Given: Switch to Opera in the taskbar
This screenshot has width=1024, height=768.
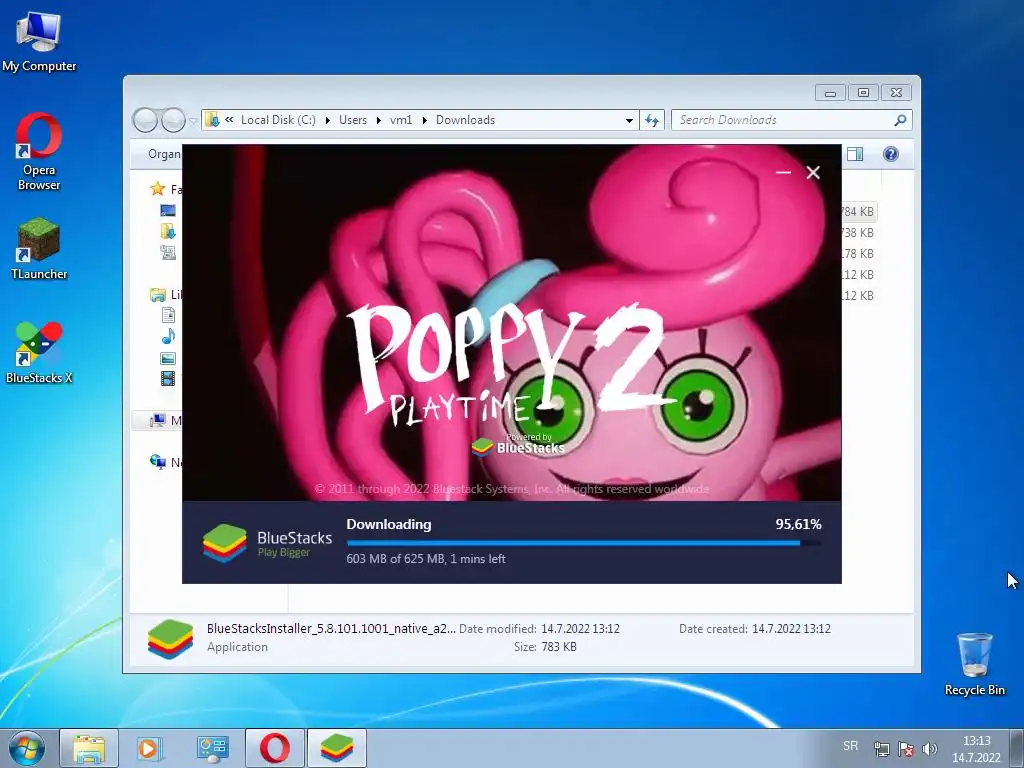Looking at the screenshot, I should [274, 748].
